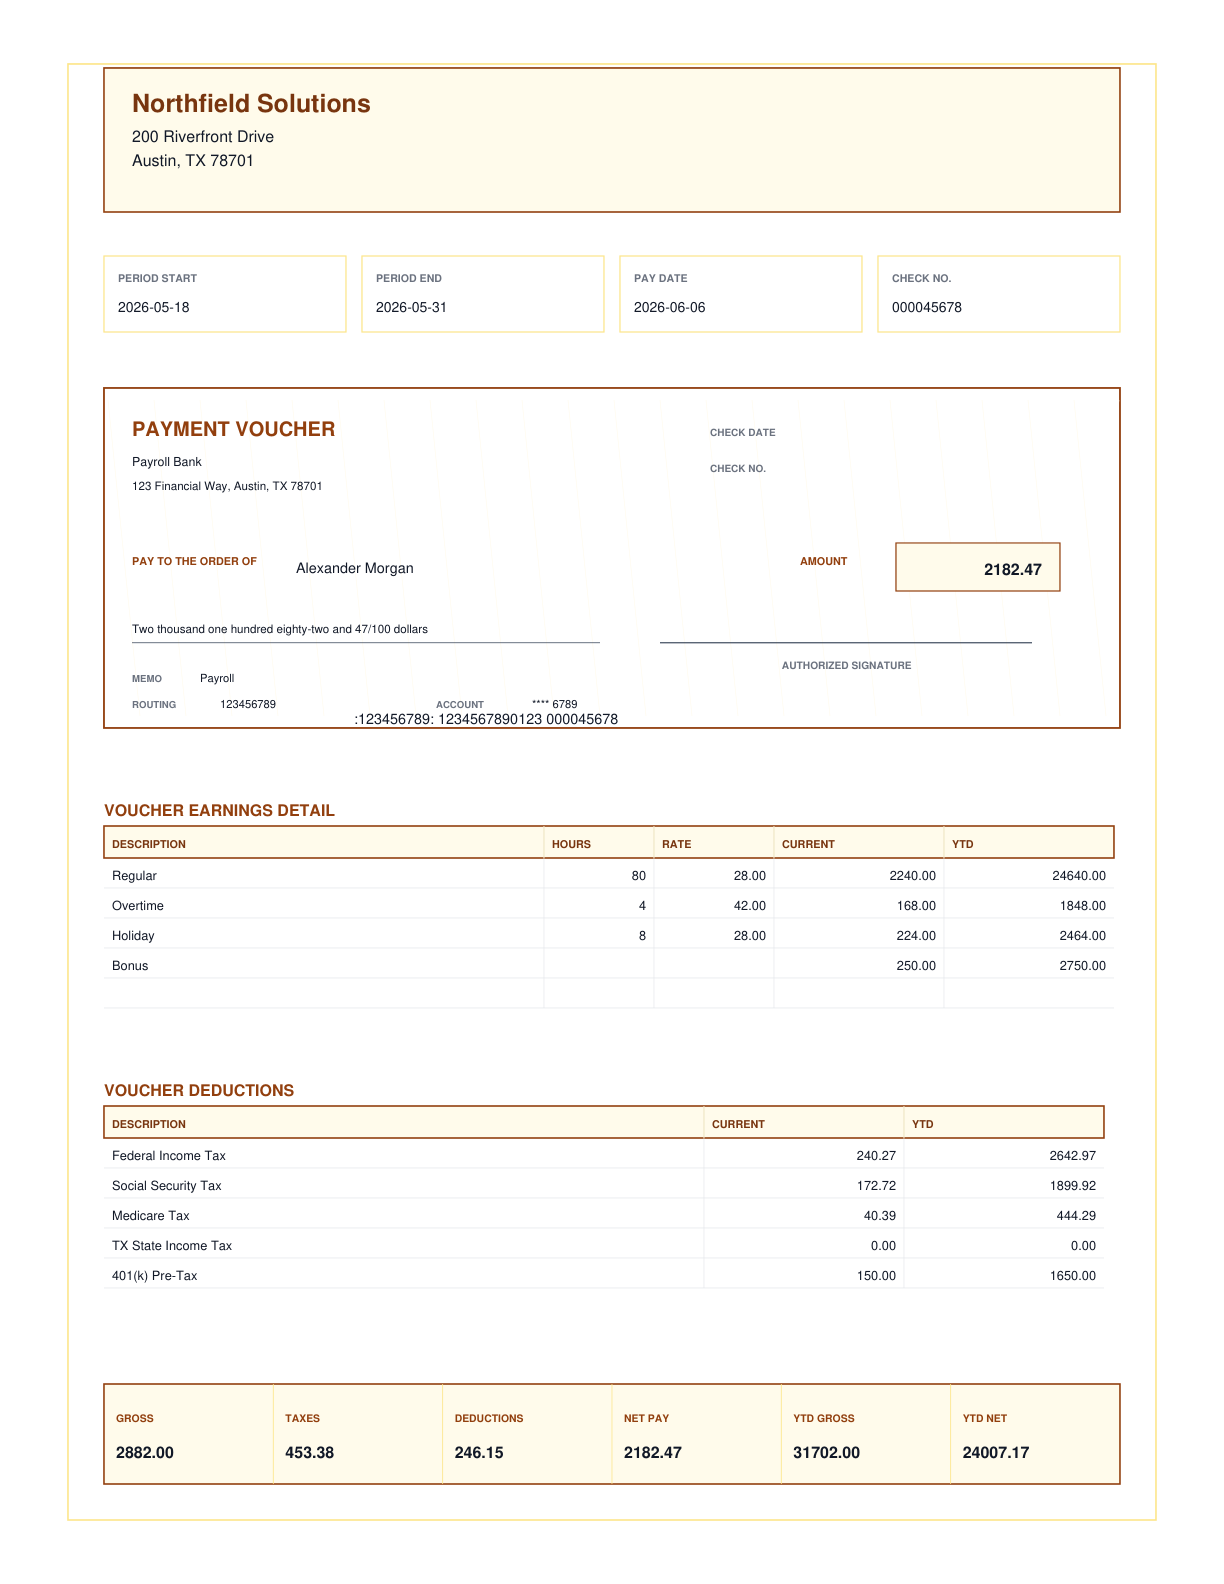Click Social Security YTD amount 1899.92
Screen dimensions: 1224x1584
(1072, 1186)
